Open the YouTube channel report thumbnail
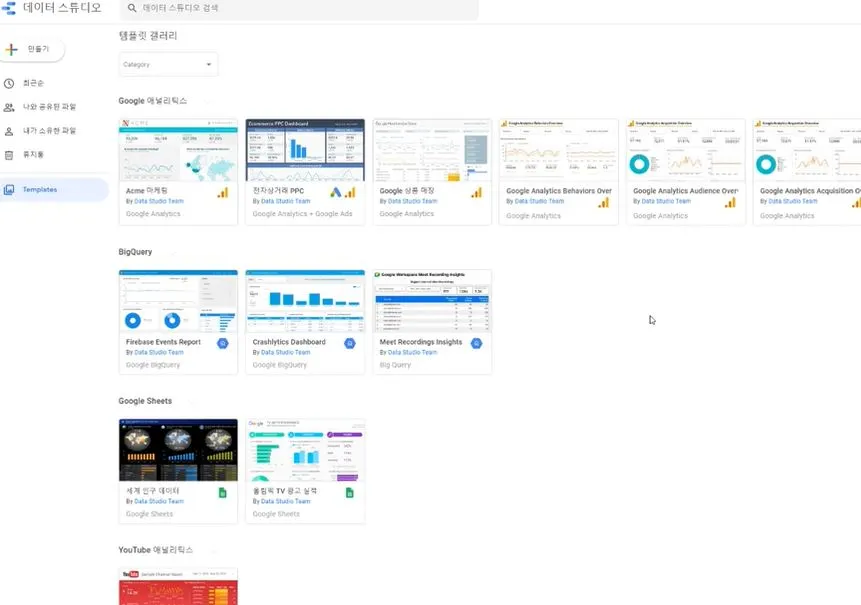The width and height of the screenshot is (861, 605). (178, 586)
